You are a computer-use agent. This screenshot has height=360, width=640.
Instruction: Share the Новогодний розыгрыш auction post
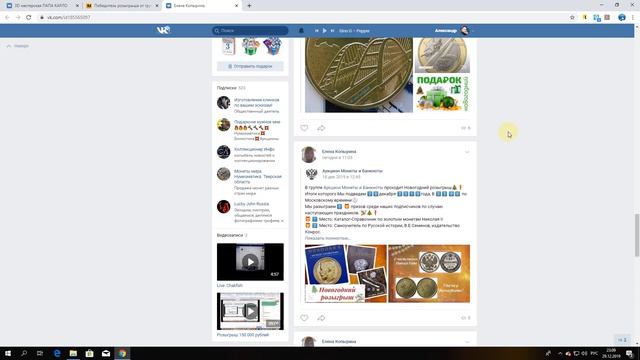tap(321, 318)
